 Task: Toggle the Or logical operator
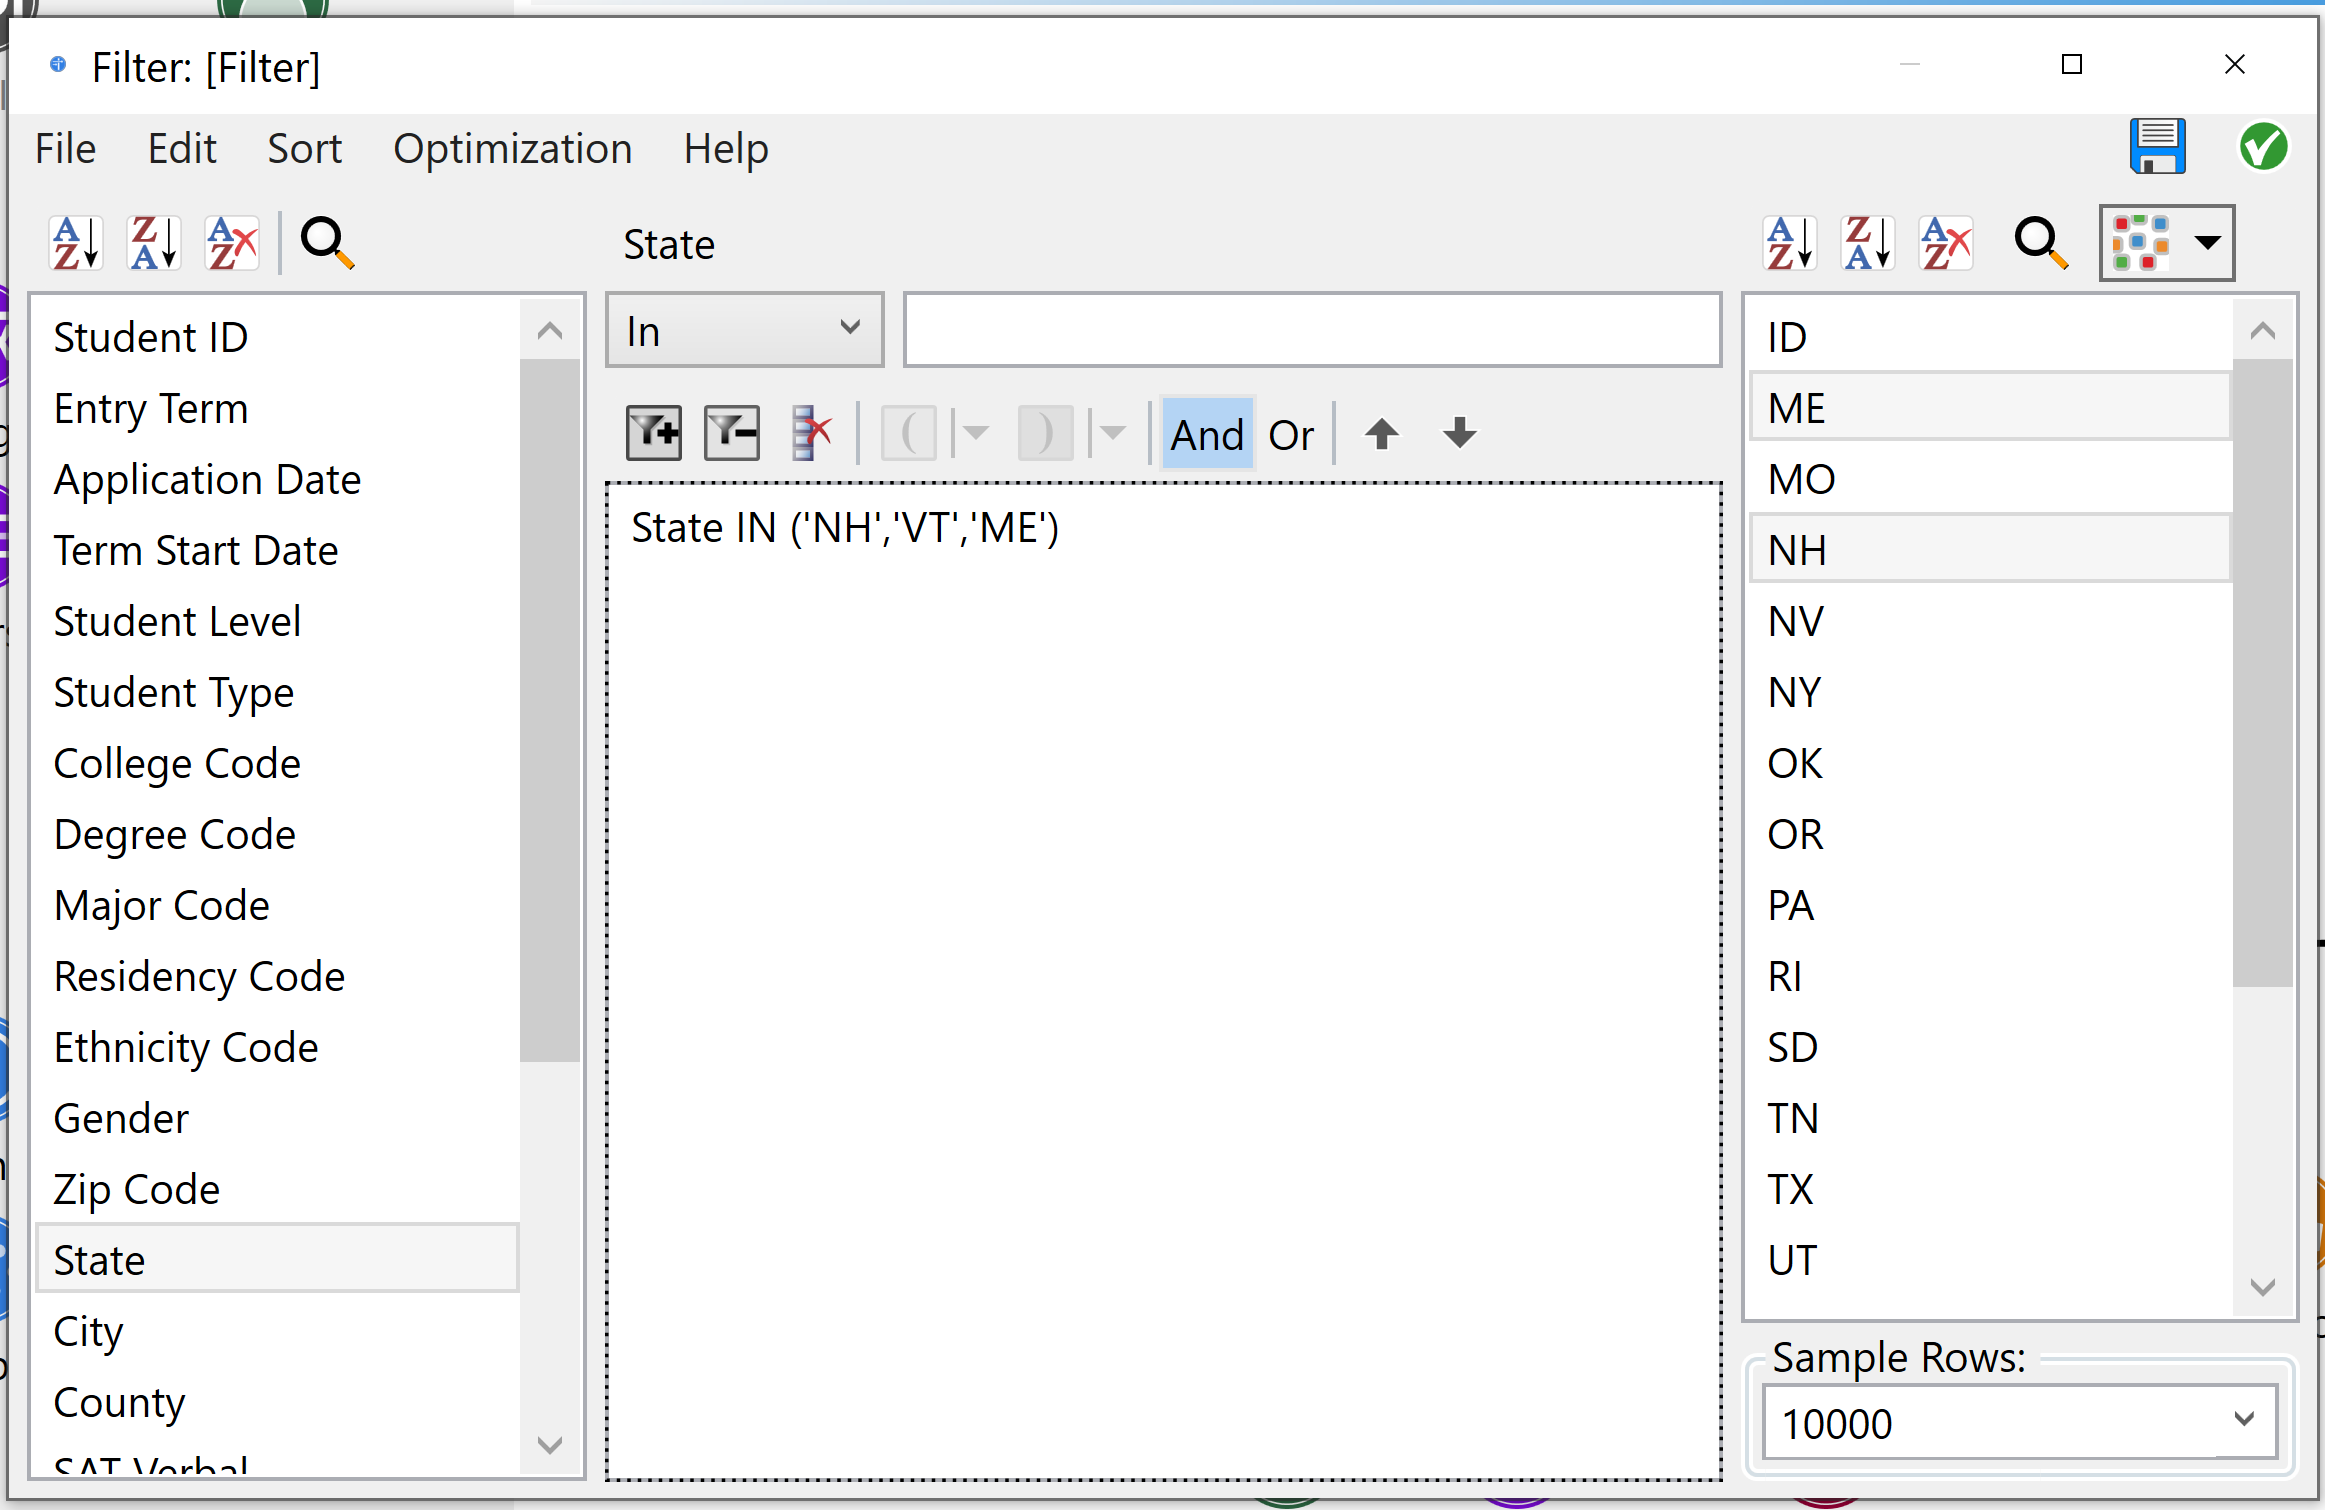1290,435
